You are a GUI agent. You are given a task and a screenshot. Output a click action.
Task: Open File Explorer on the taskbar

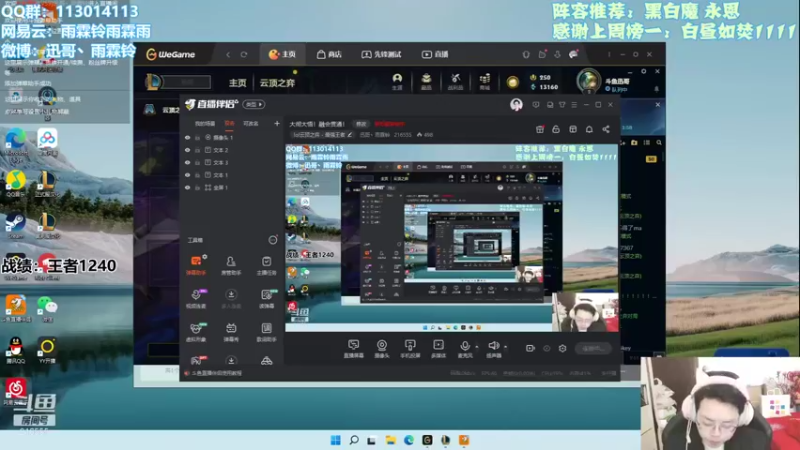tap(390, 440)
